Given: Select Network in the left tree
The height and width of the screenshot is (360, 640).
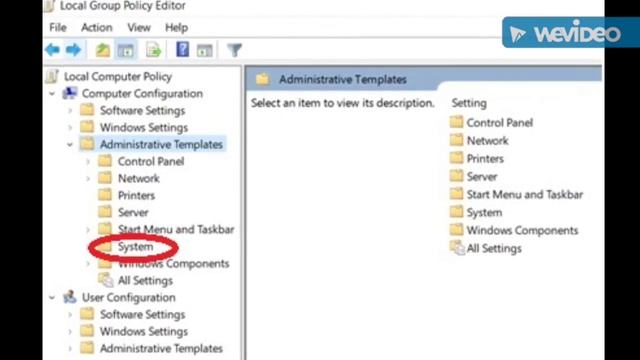Looking at the screenshot, I should point(139,178).
